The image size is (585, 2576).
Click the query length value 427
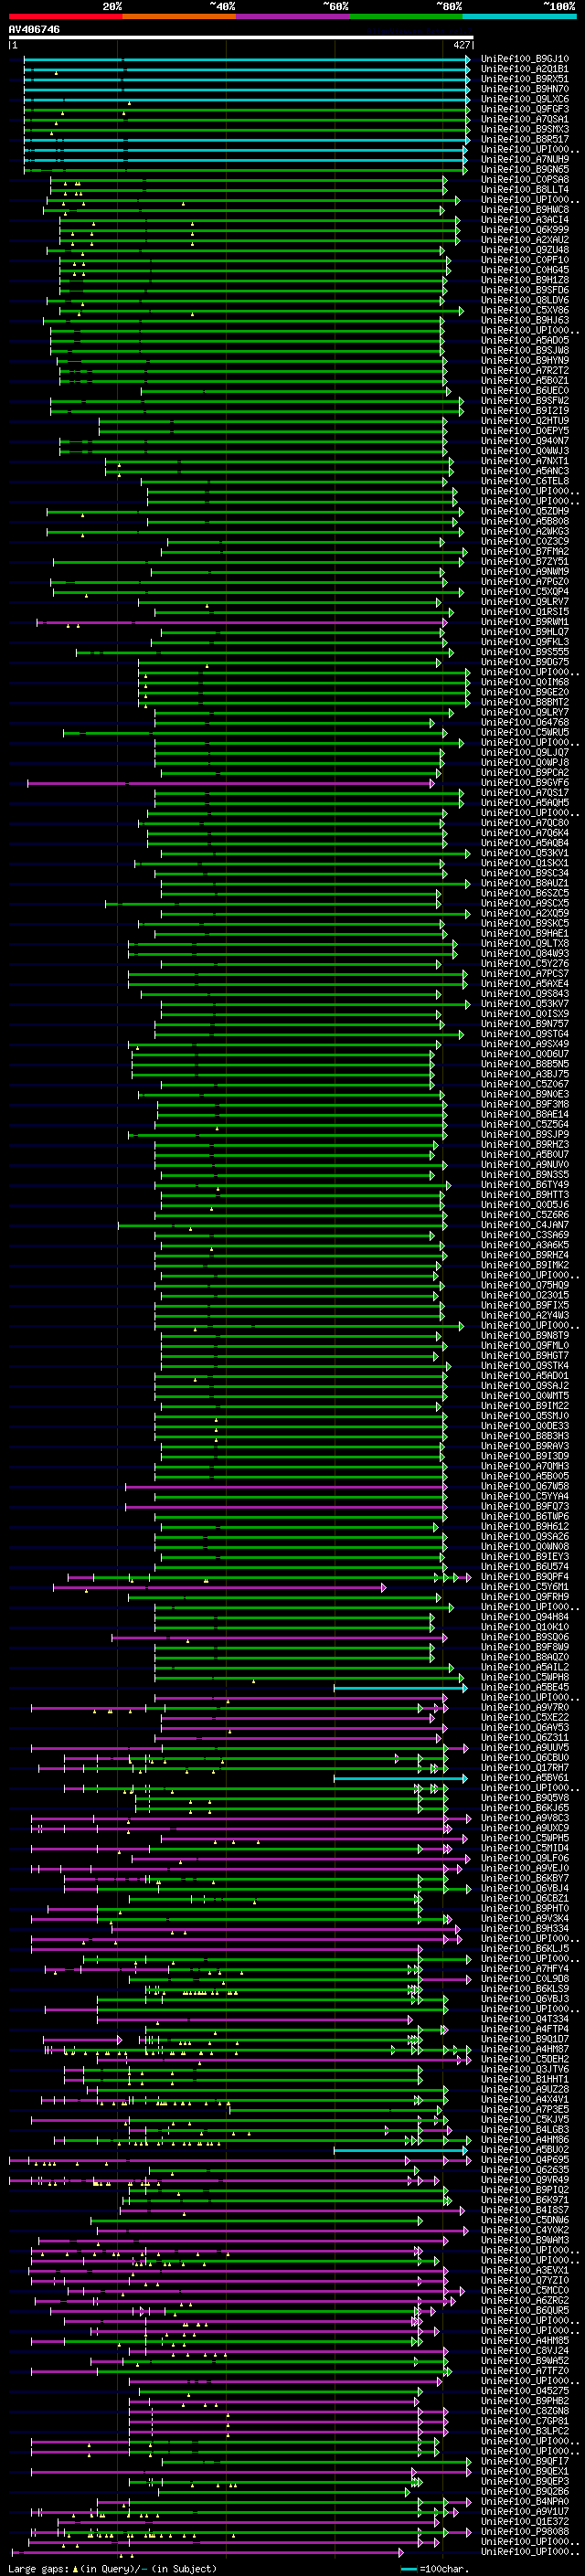pos(461,45)
